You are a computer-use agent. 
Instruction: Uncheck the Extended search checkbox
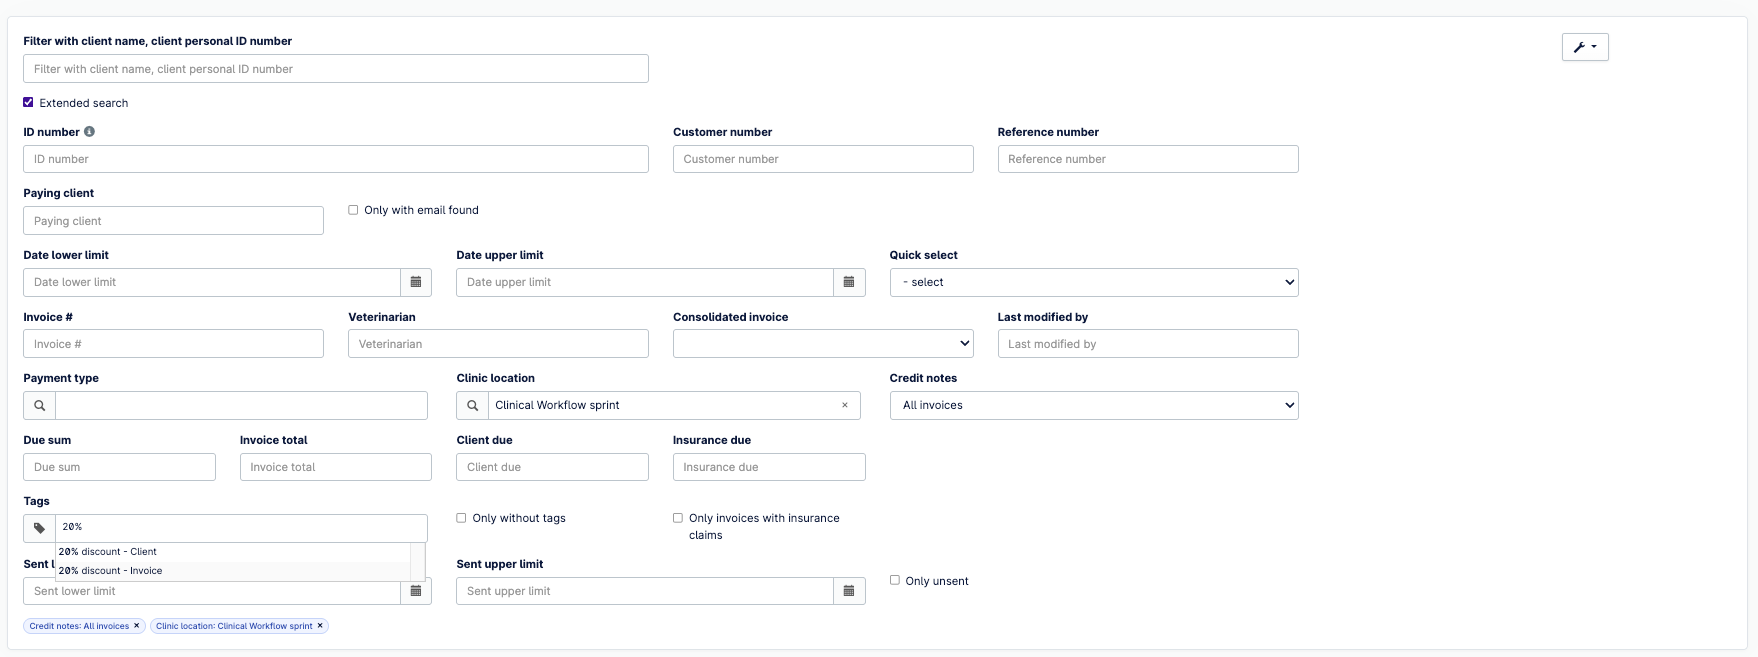pos(28,102)
